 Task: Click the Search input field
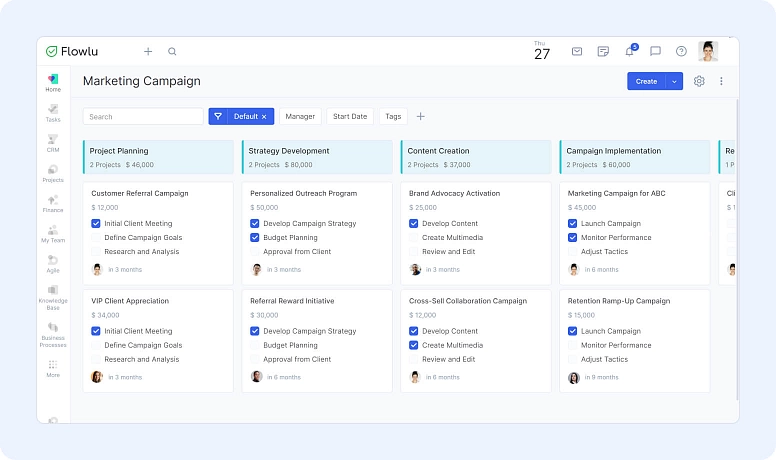pyautogui.click(x=143, y=117)
